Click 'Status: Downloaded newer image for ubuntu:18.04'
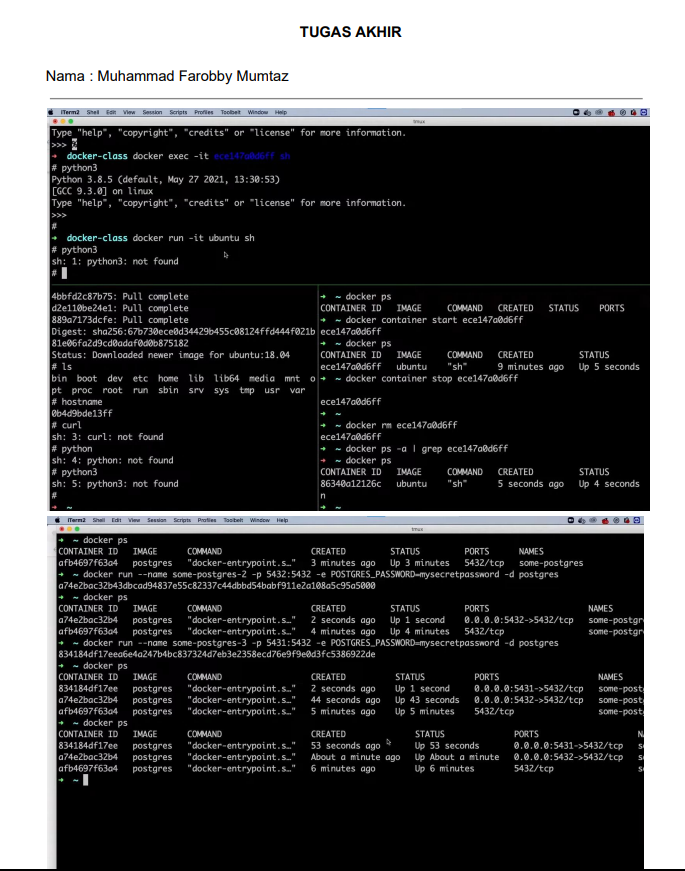The image size is (685, 871). pos(171,355)
